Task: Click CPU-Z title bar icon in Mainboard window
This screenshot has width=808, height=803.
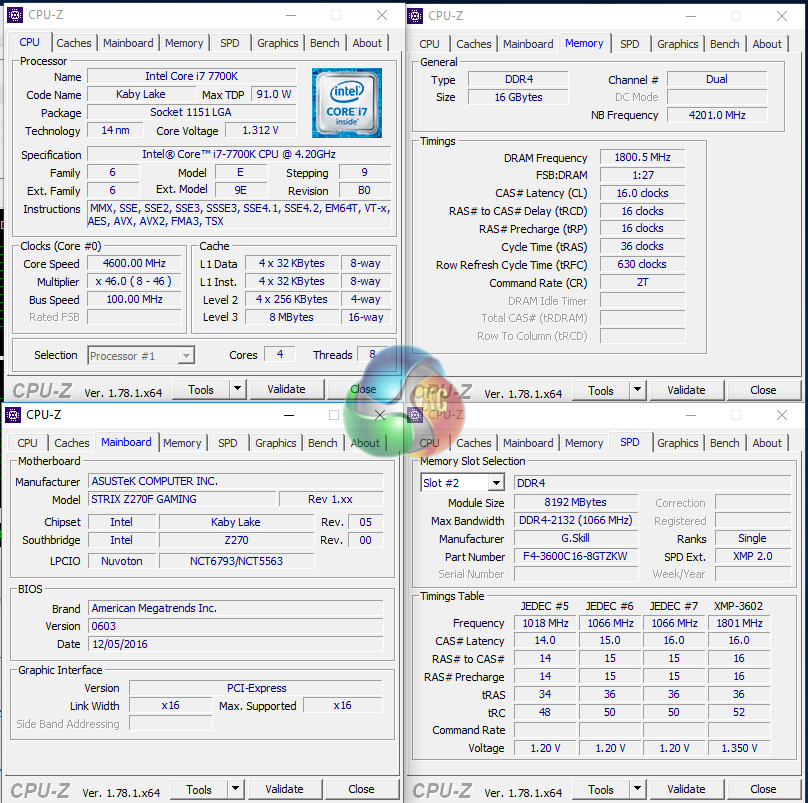Action: (x=13, y=414)
